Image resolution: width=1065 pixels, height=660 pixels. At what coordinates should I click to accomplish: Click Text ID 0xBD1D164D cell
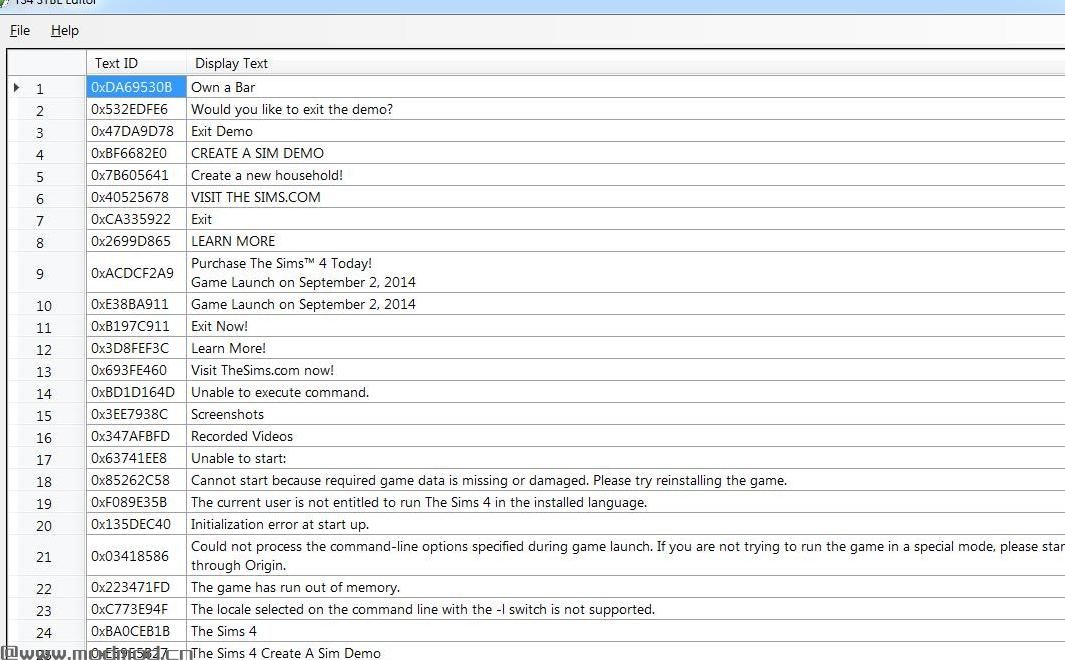coord(133,392)
